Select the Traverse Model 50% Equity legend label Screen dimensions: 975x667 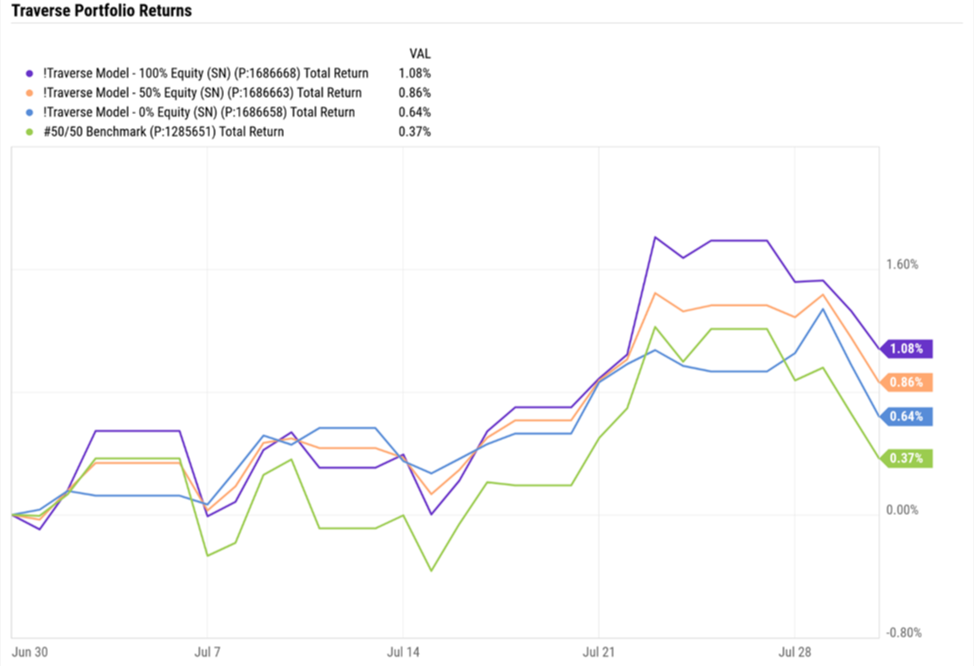tap(198, 93)
